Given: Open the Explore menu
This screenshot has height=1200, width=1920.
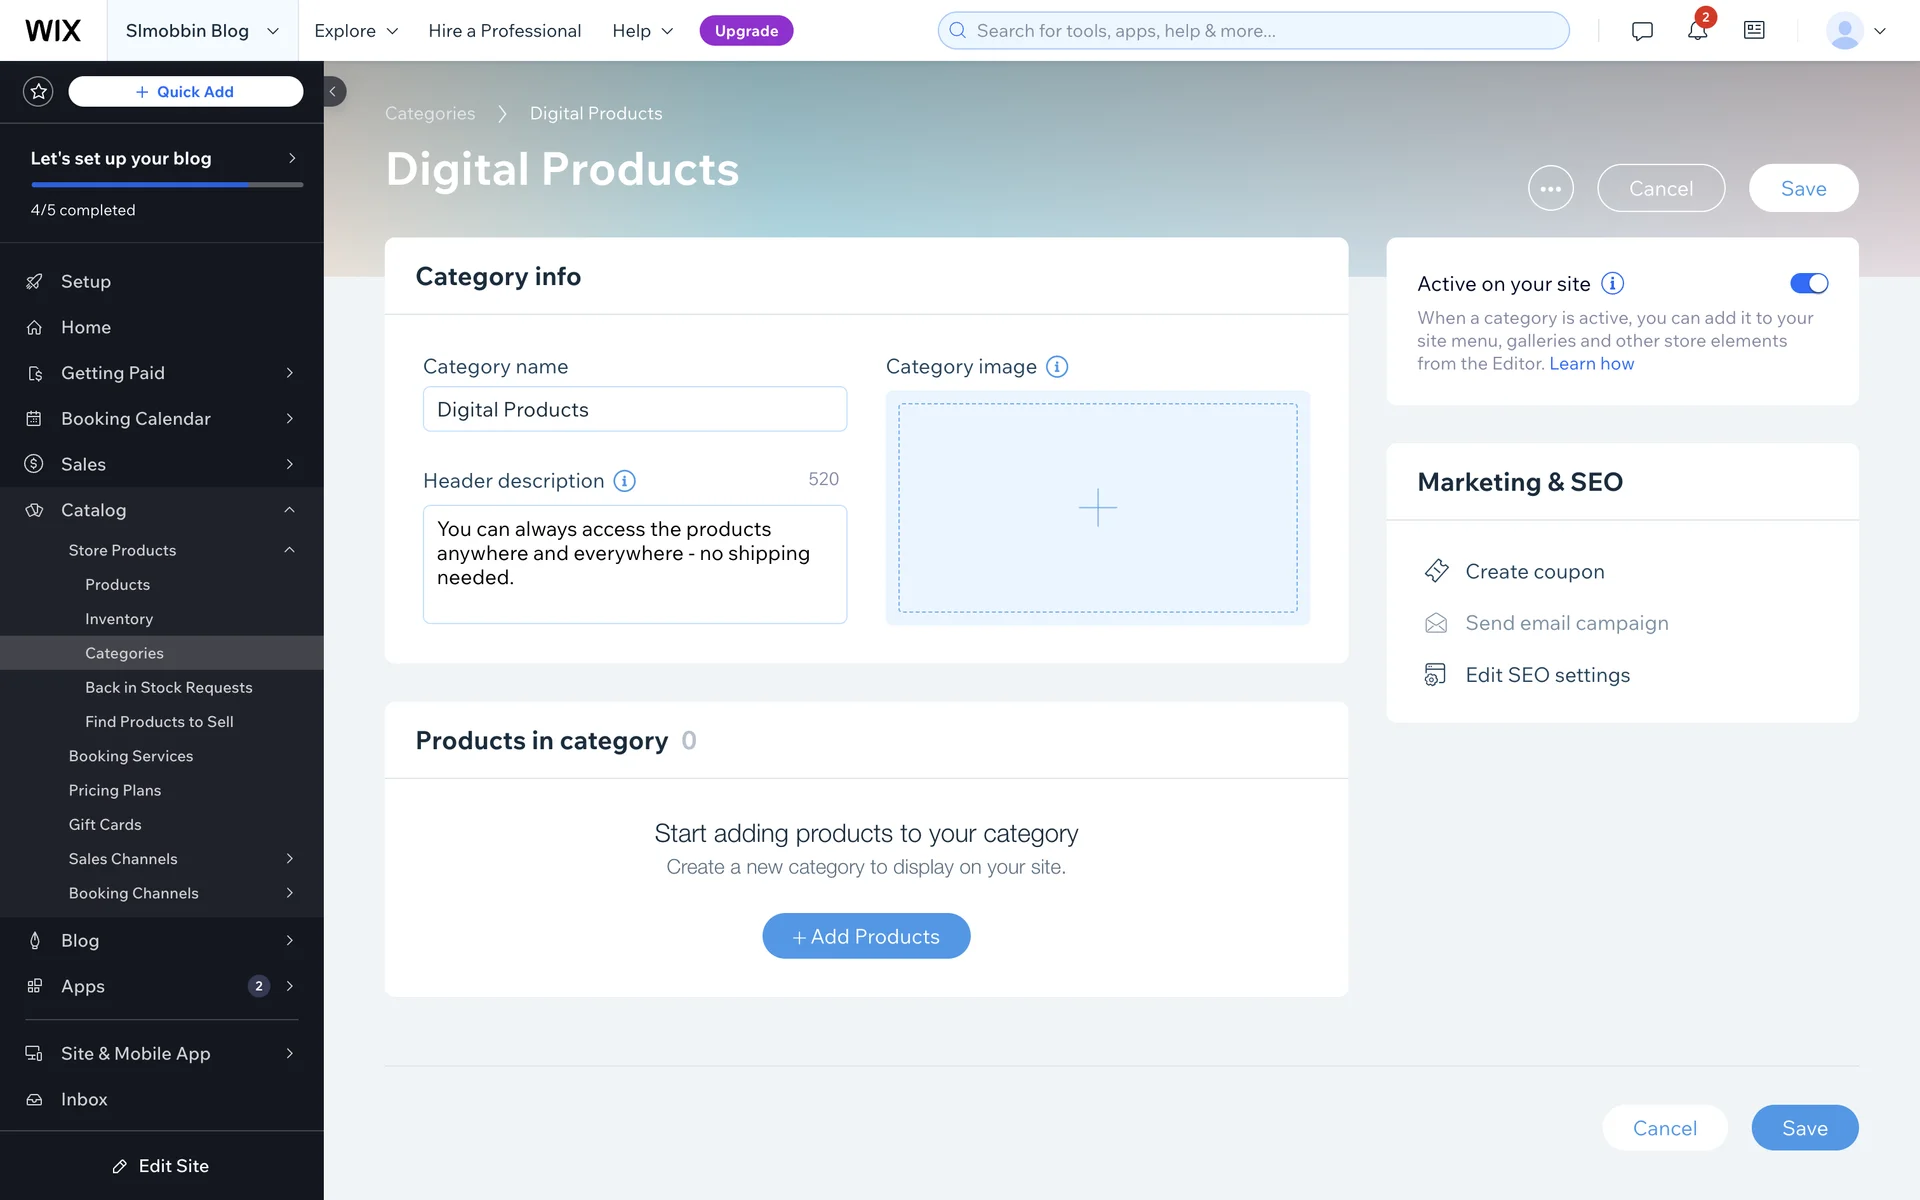Looking at the screenshot, I should 356,31.
